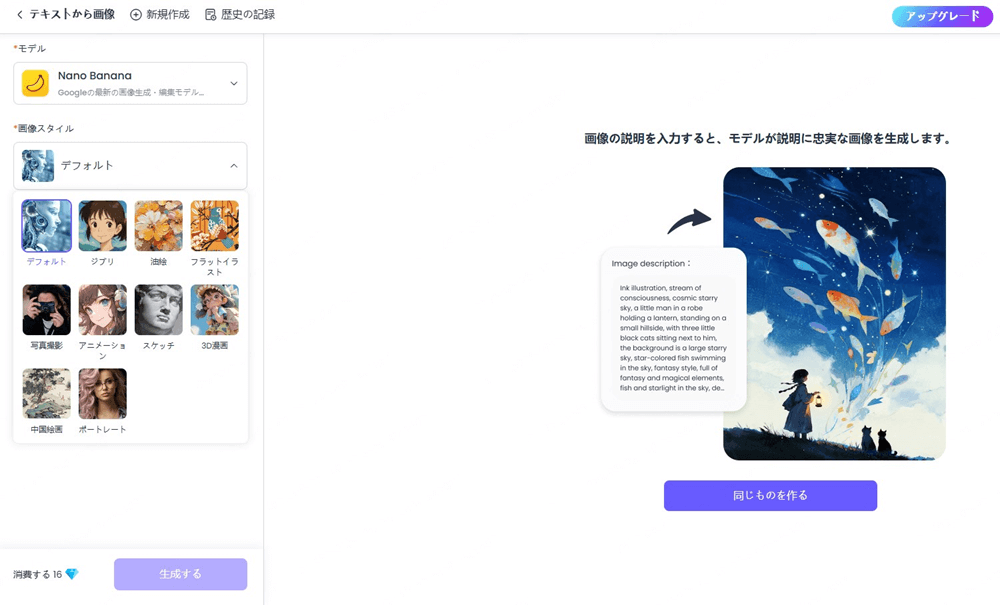Viewport: 1000px width, 605px height.
Task: Click the デフォルト label under first thumbnail
Action: point(46,261)
